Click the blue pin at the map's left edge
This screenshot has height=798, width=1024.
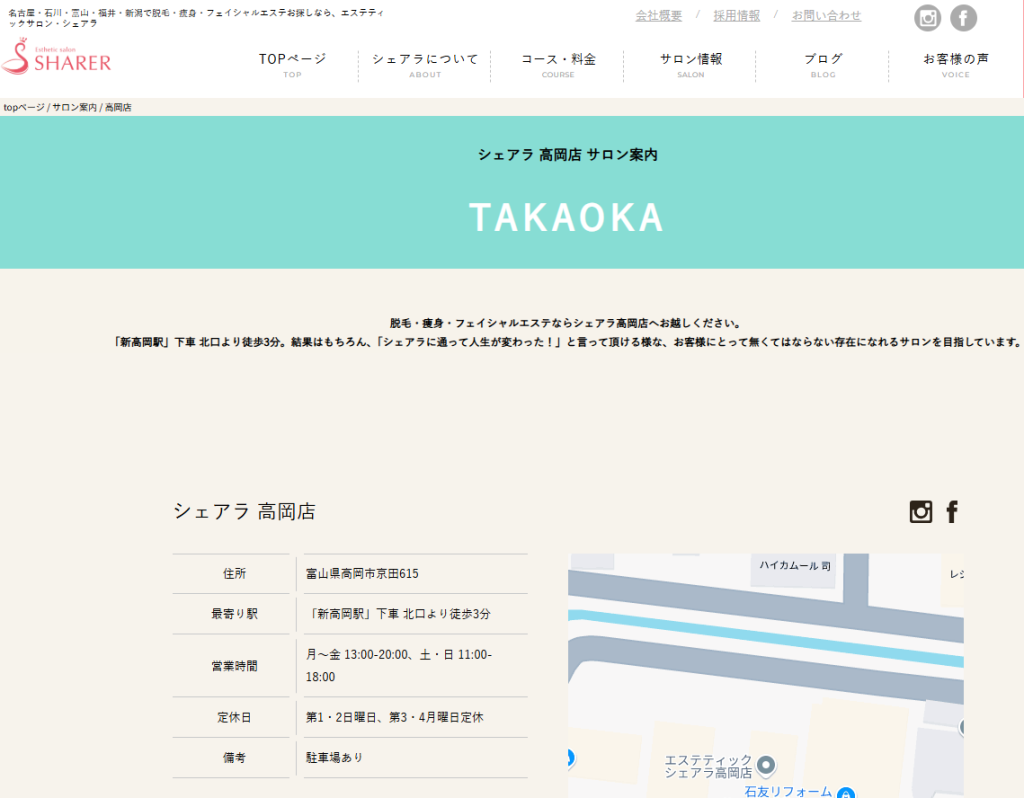click(x=570, y=758)
